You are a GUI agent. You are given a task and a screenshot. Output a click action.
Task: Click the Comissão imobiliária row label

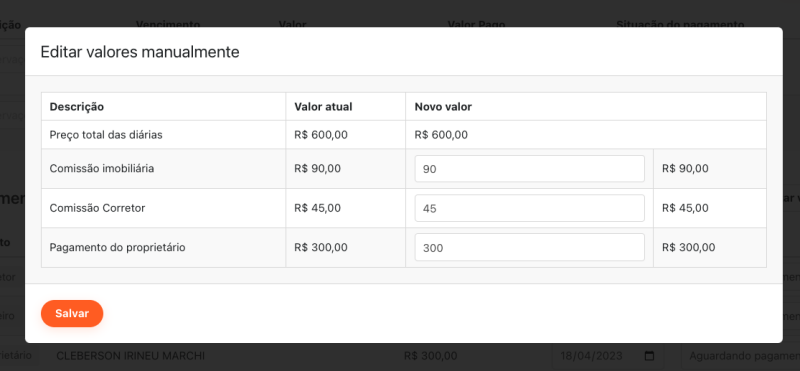(102, 168)
